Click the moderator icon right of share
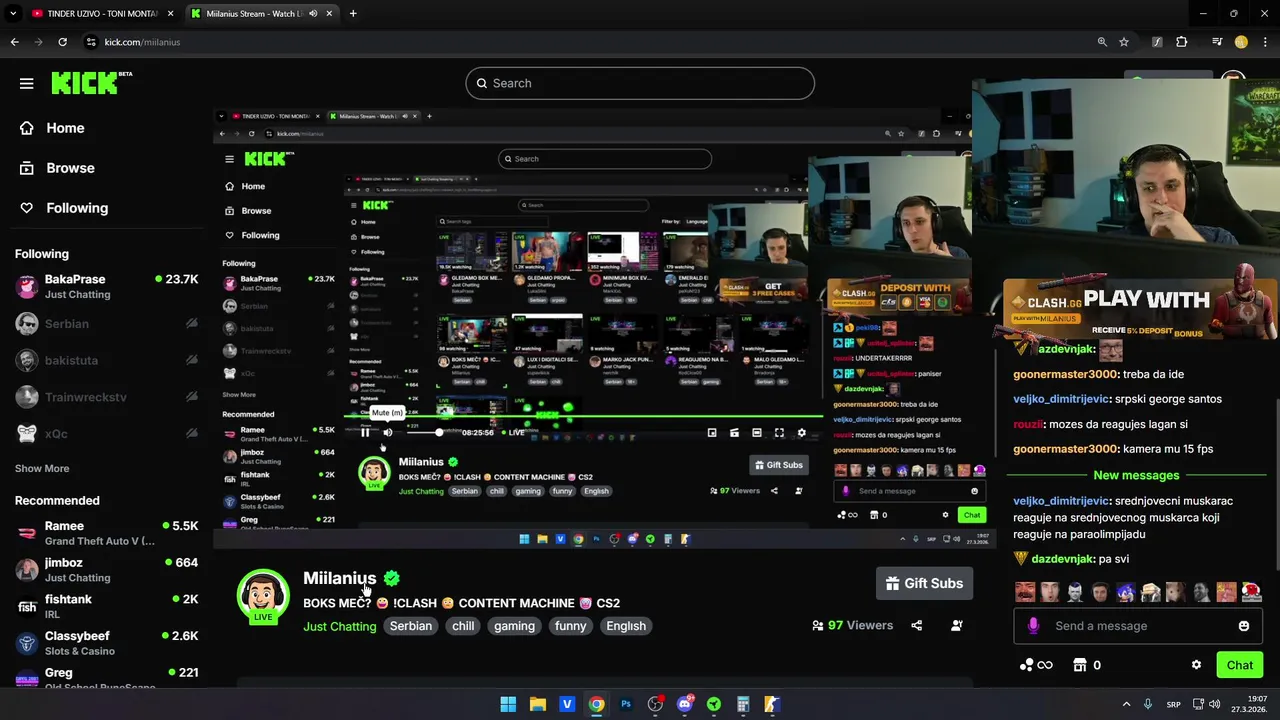Screen dimensions: 1280x720 [957, 625]
